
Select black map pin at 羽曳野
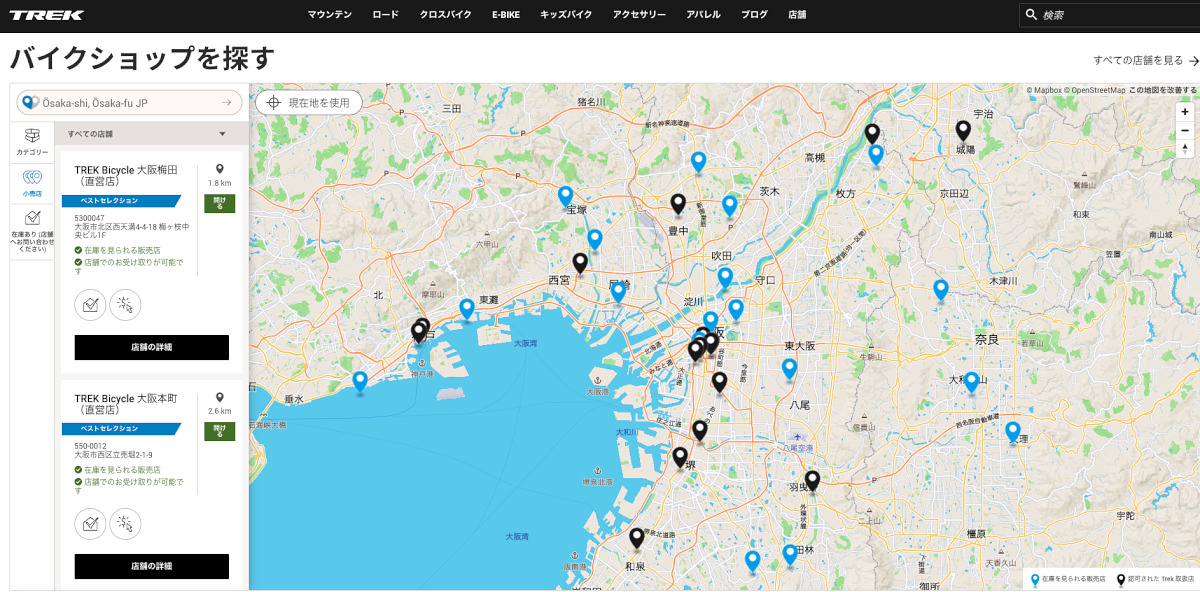tap(812, 481)
